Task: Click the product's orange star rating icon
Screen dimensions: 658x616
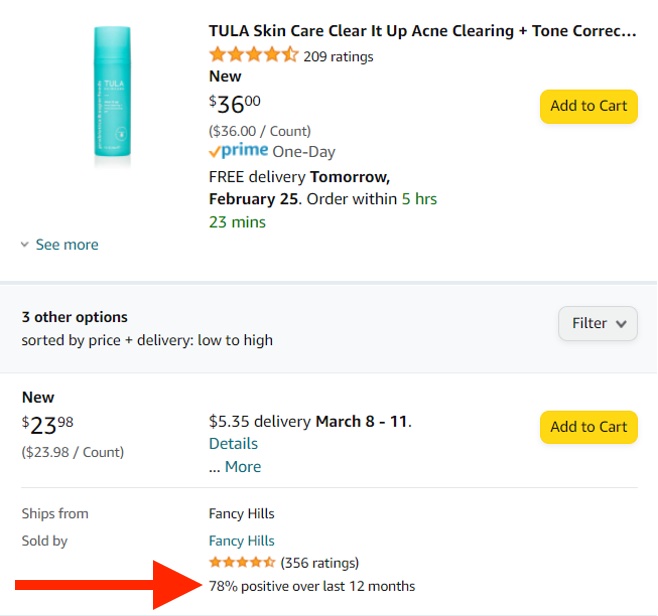Action: [x=253, y=56]
